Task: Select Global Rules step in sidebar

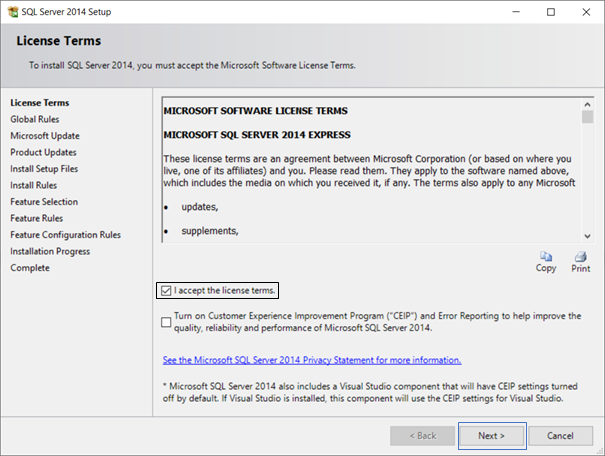Action: 35,119
